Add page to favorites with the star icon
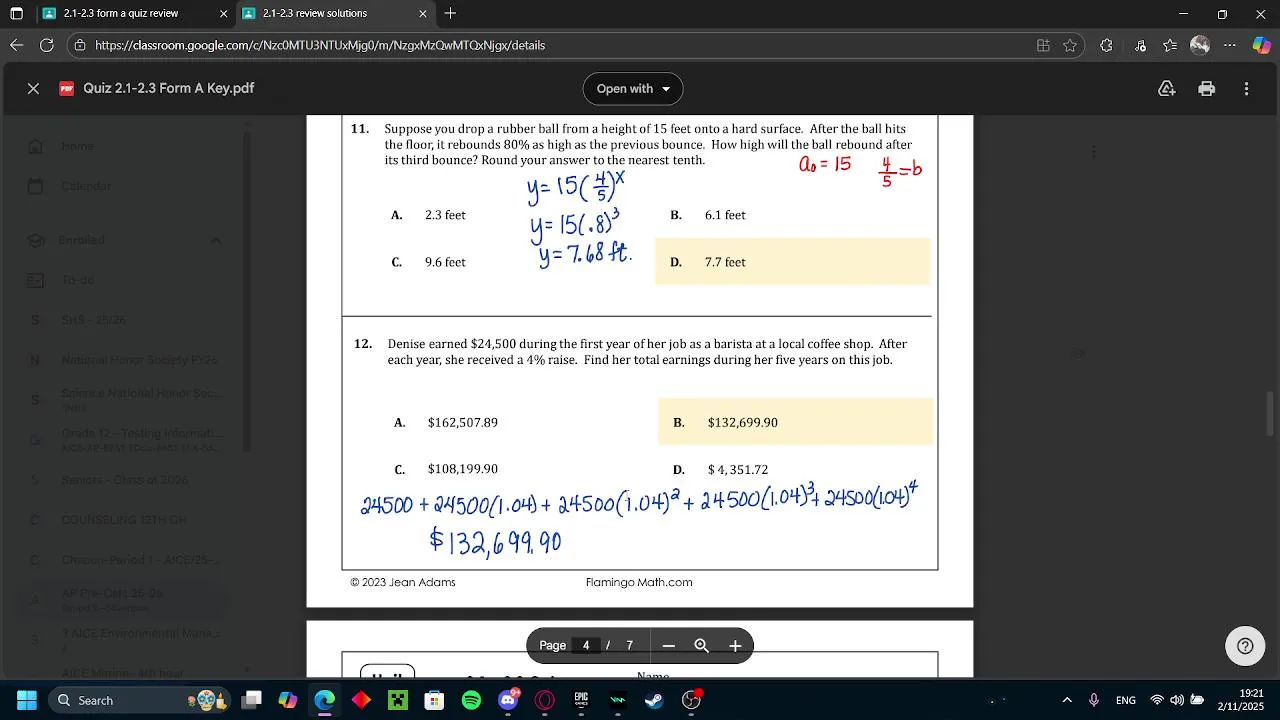 click(x=1070, y=45)
